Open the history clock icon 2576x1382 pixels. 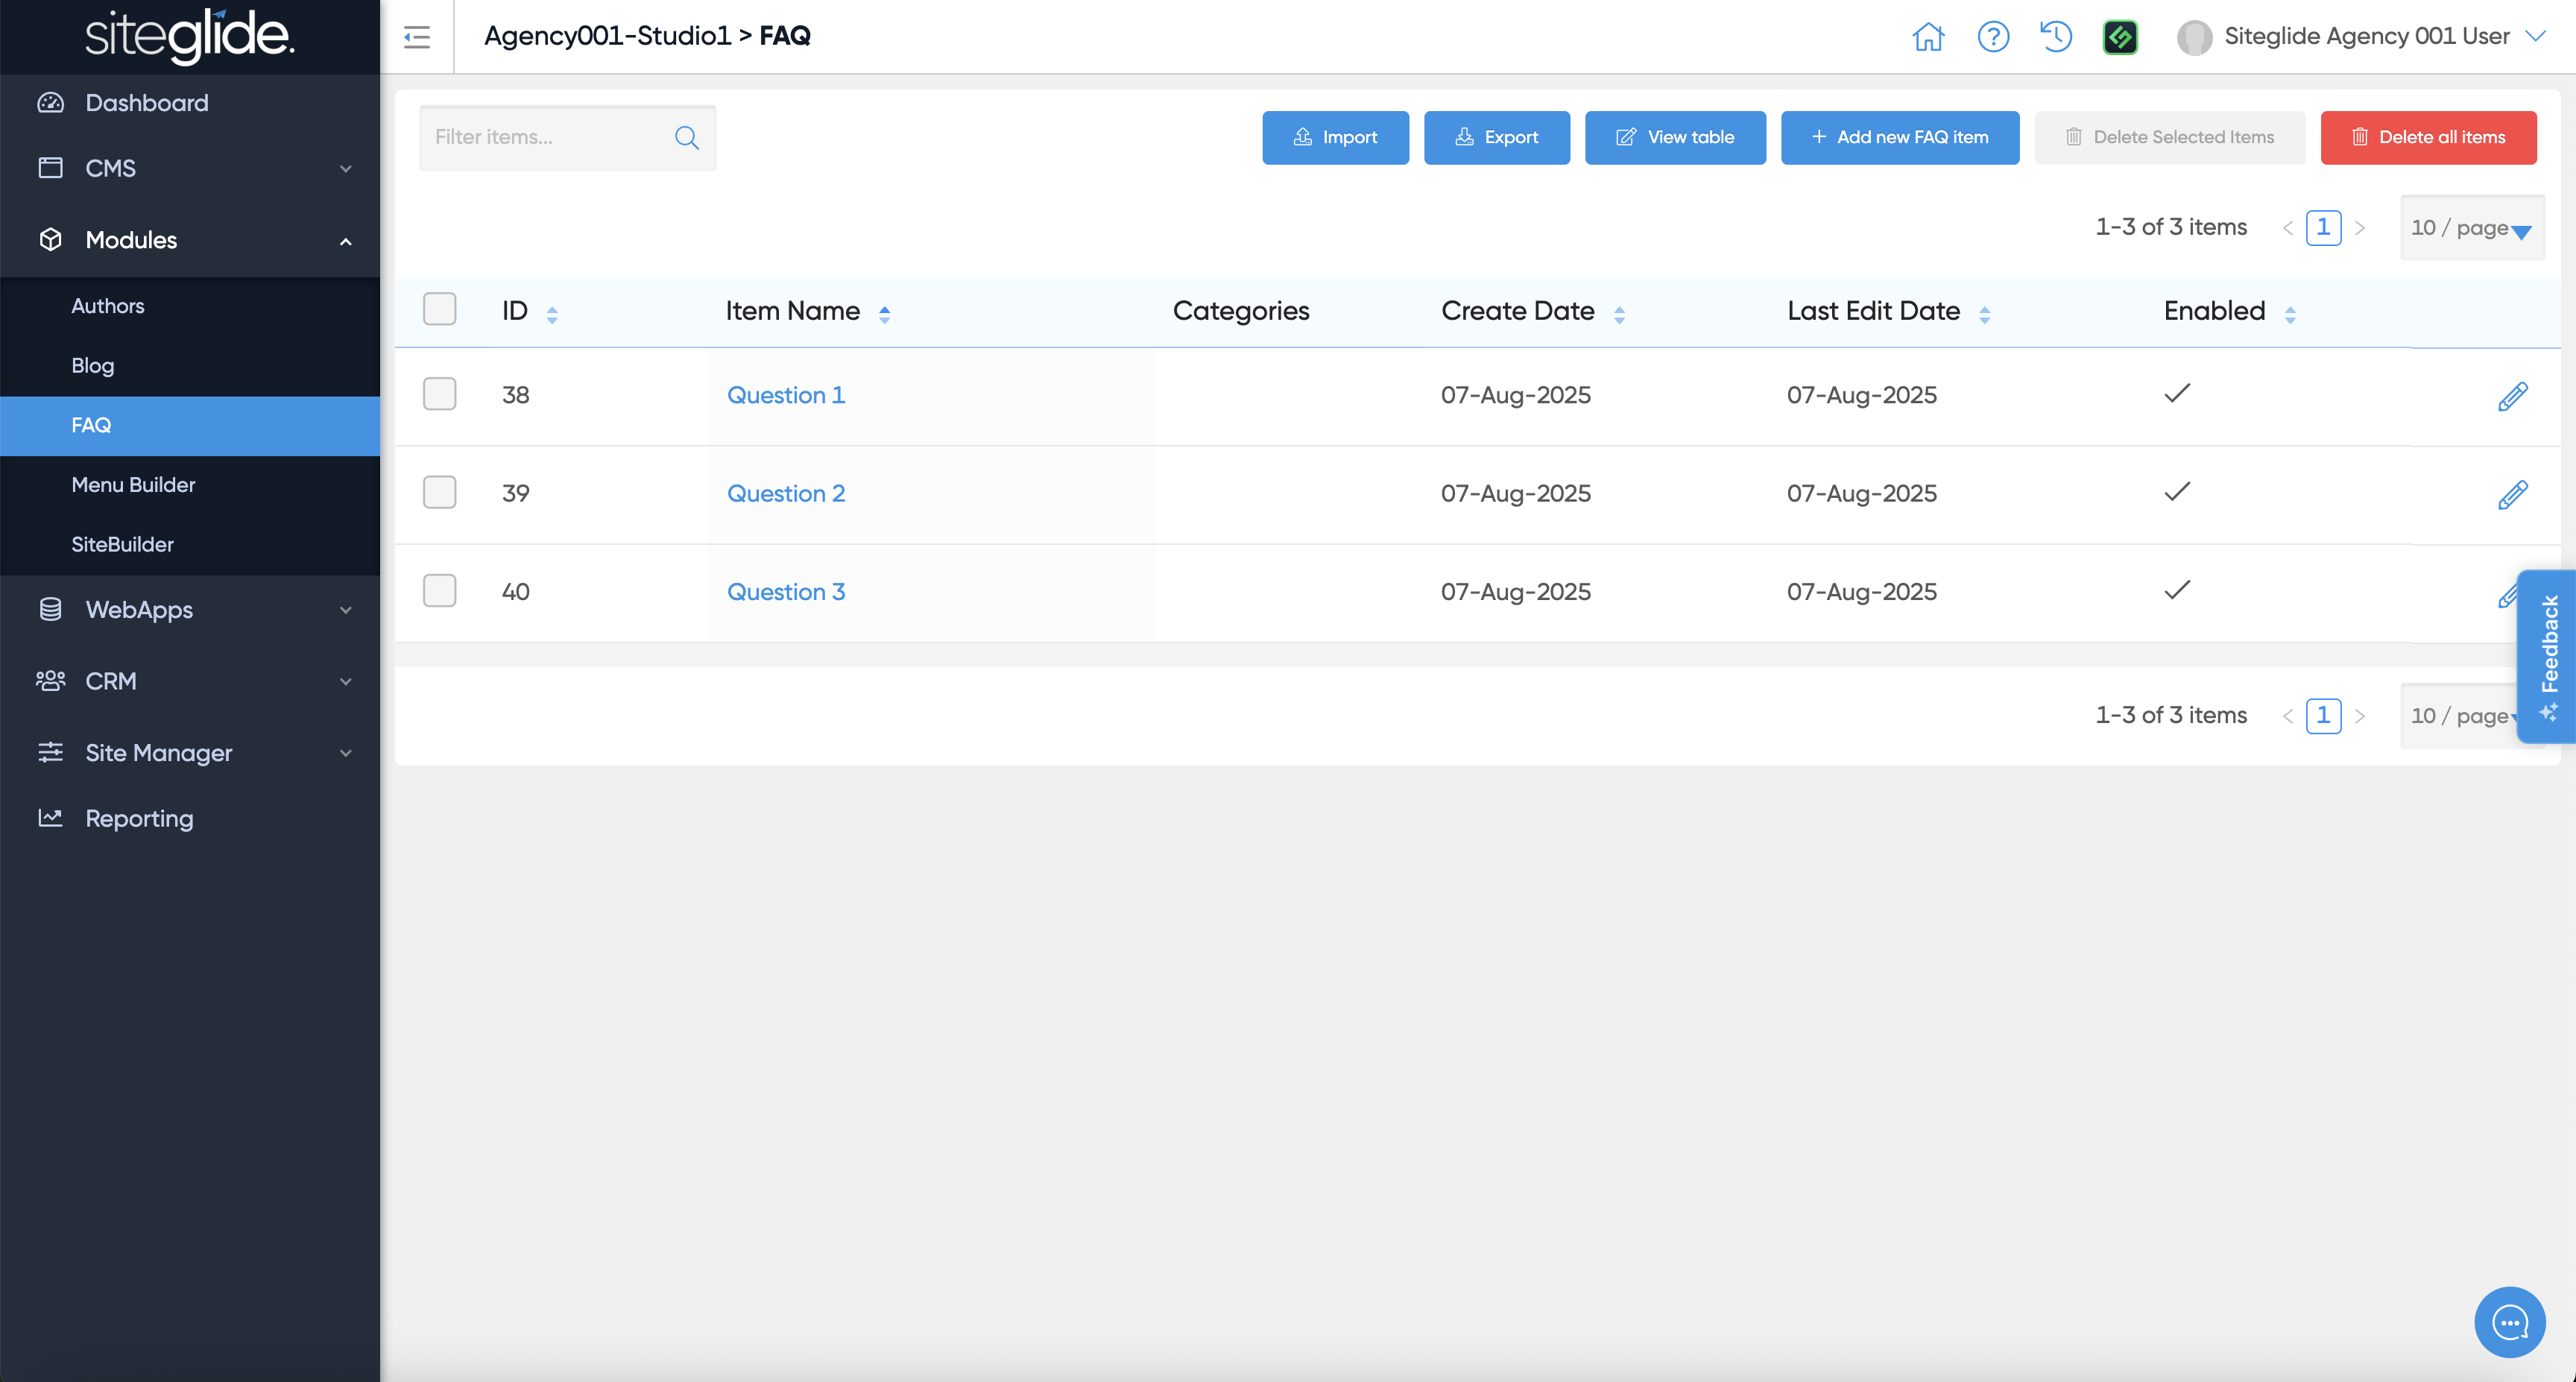2056,37
